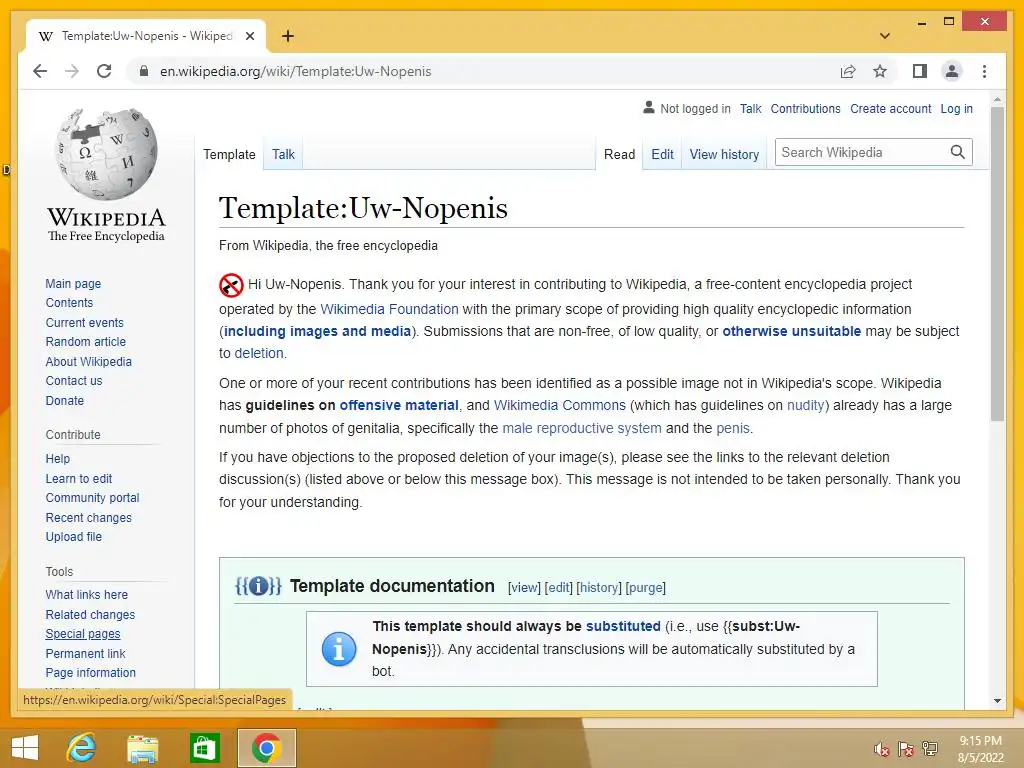Open Windows Store from taskbar
The width and height of the screenshot is (1024, 768).
[204, 748]
